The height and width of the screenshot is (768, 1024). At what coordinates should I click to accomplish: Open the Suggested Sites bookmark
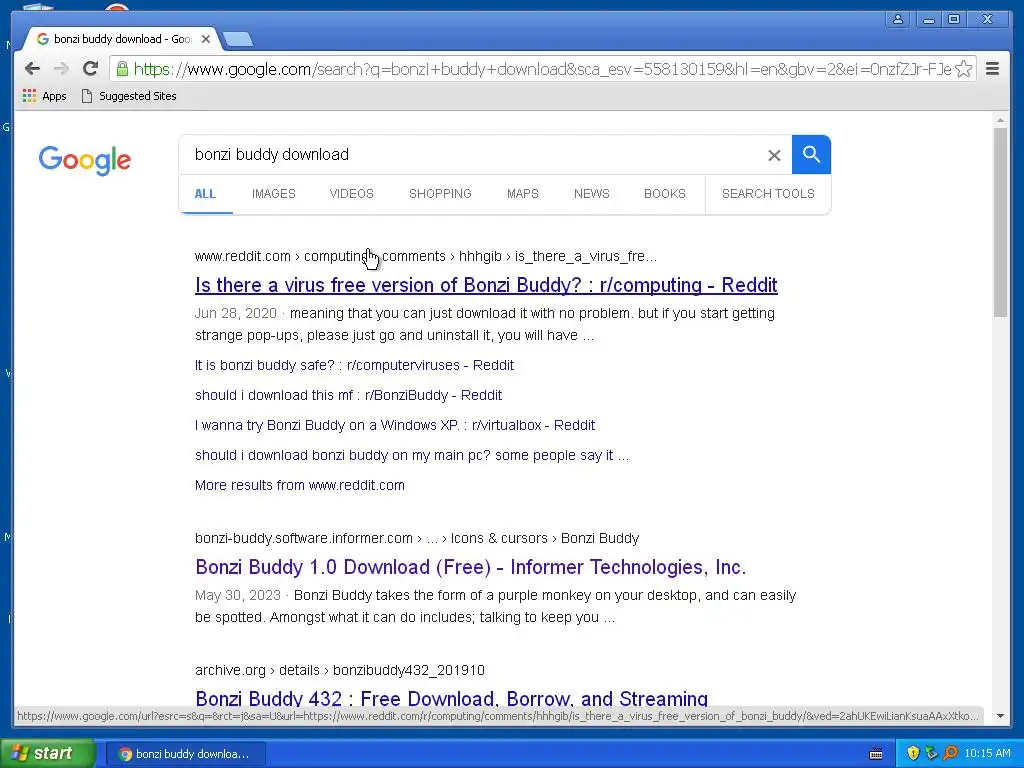point(129,96)
